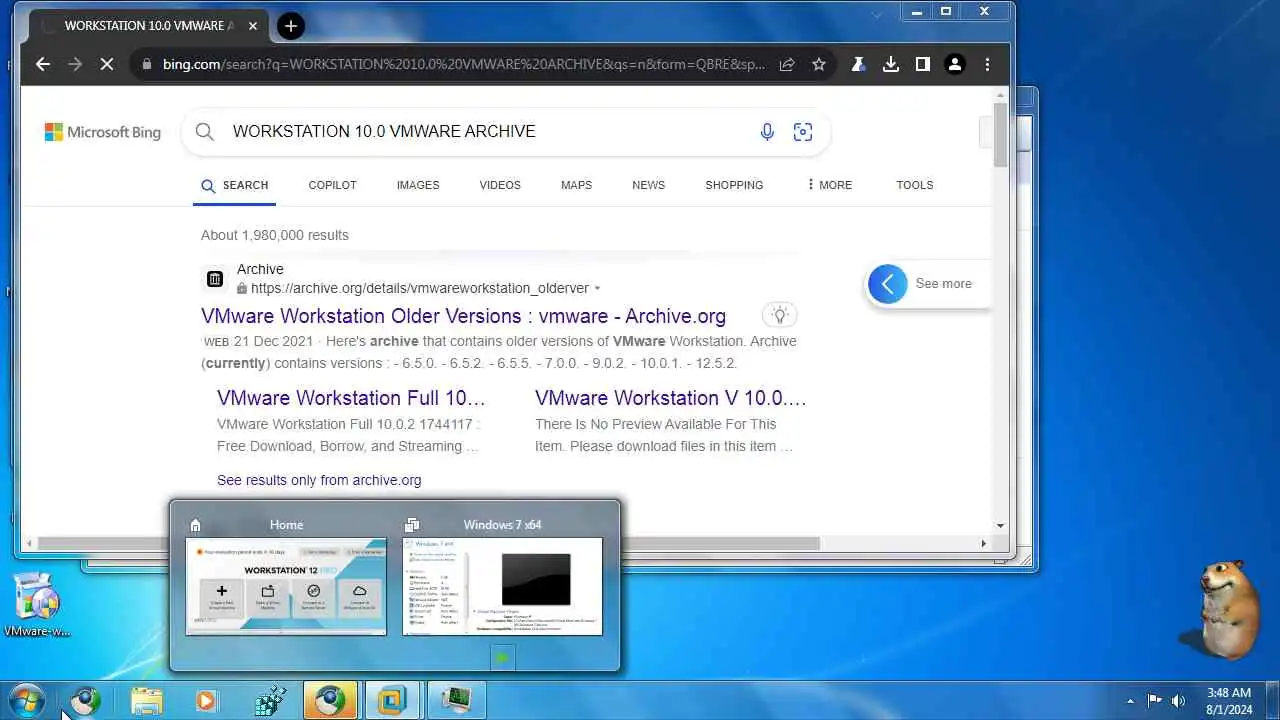Open a new Chrome tab with plus button
The height and width of the screenshot is (720, 1280).
click(x=290, y=26)
